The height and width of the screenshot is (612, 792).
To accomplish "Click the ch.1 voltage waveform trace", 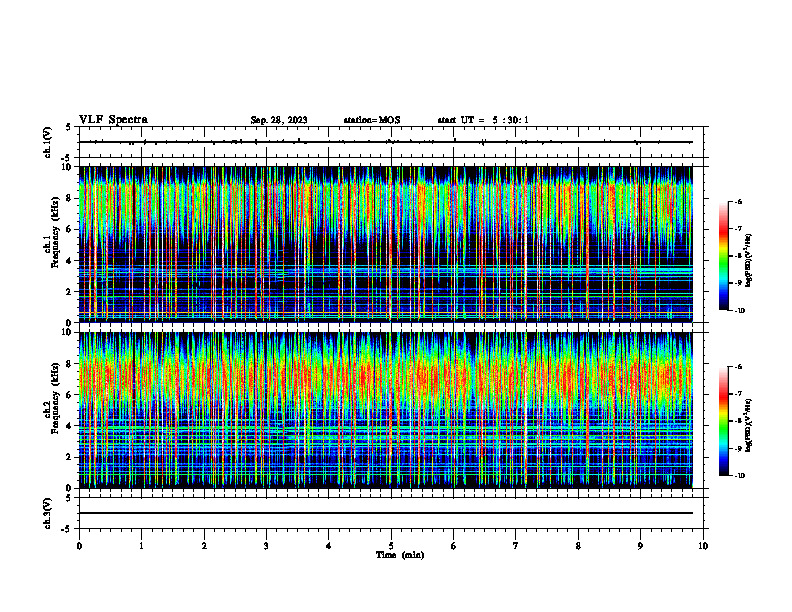I will click(386, 142).
